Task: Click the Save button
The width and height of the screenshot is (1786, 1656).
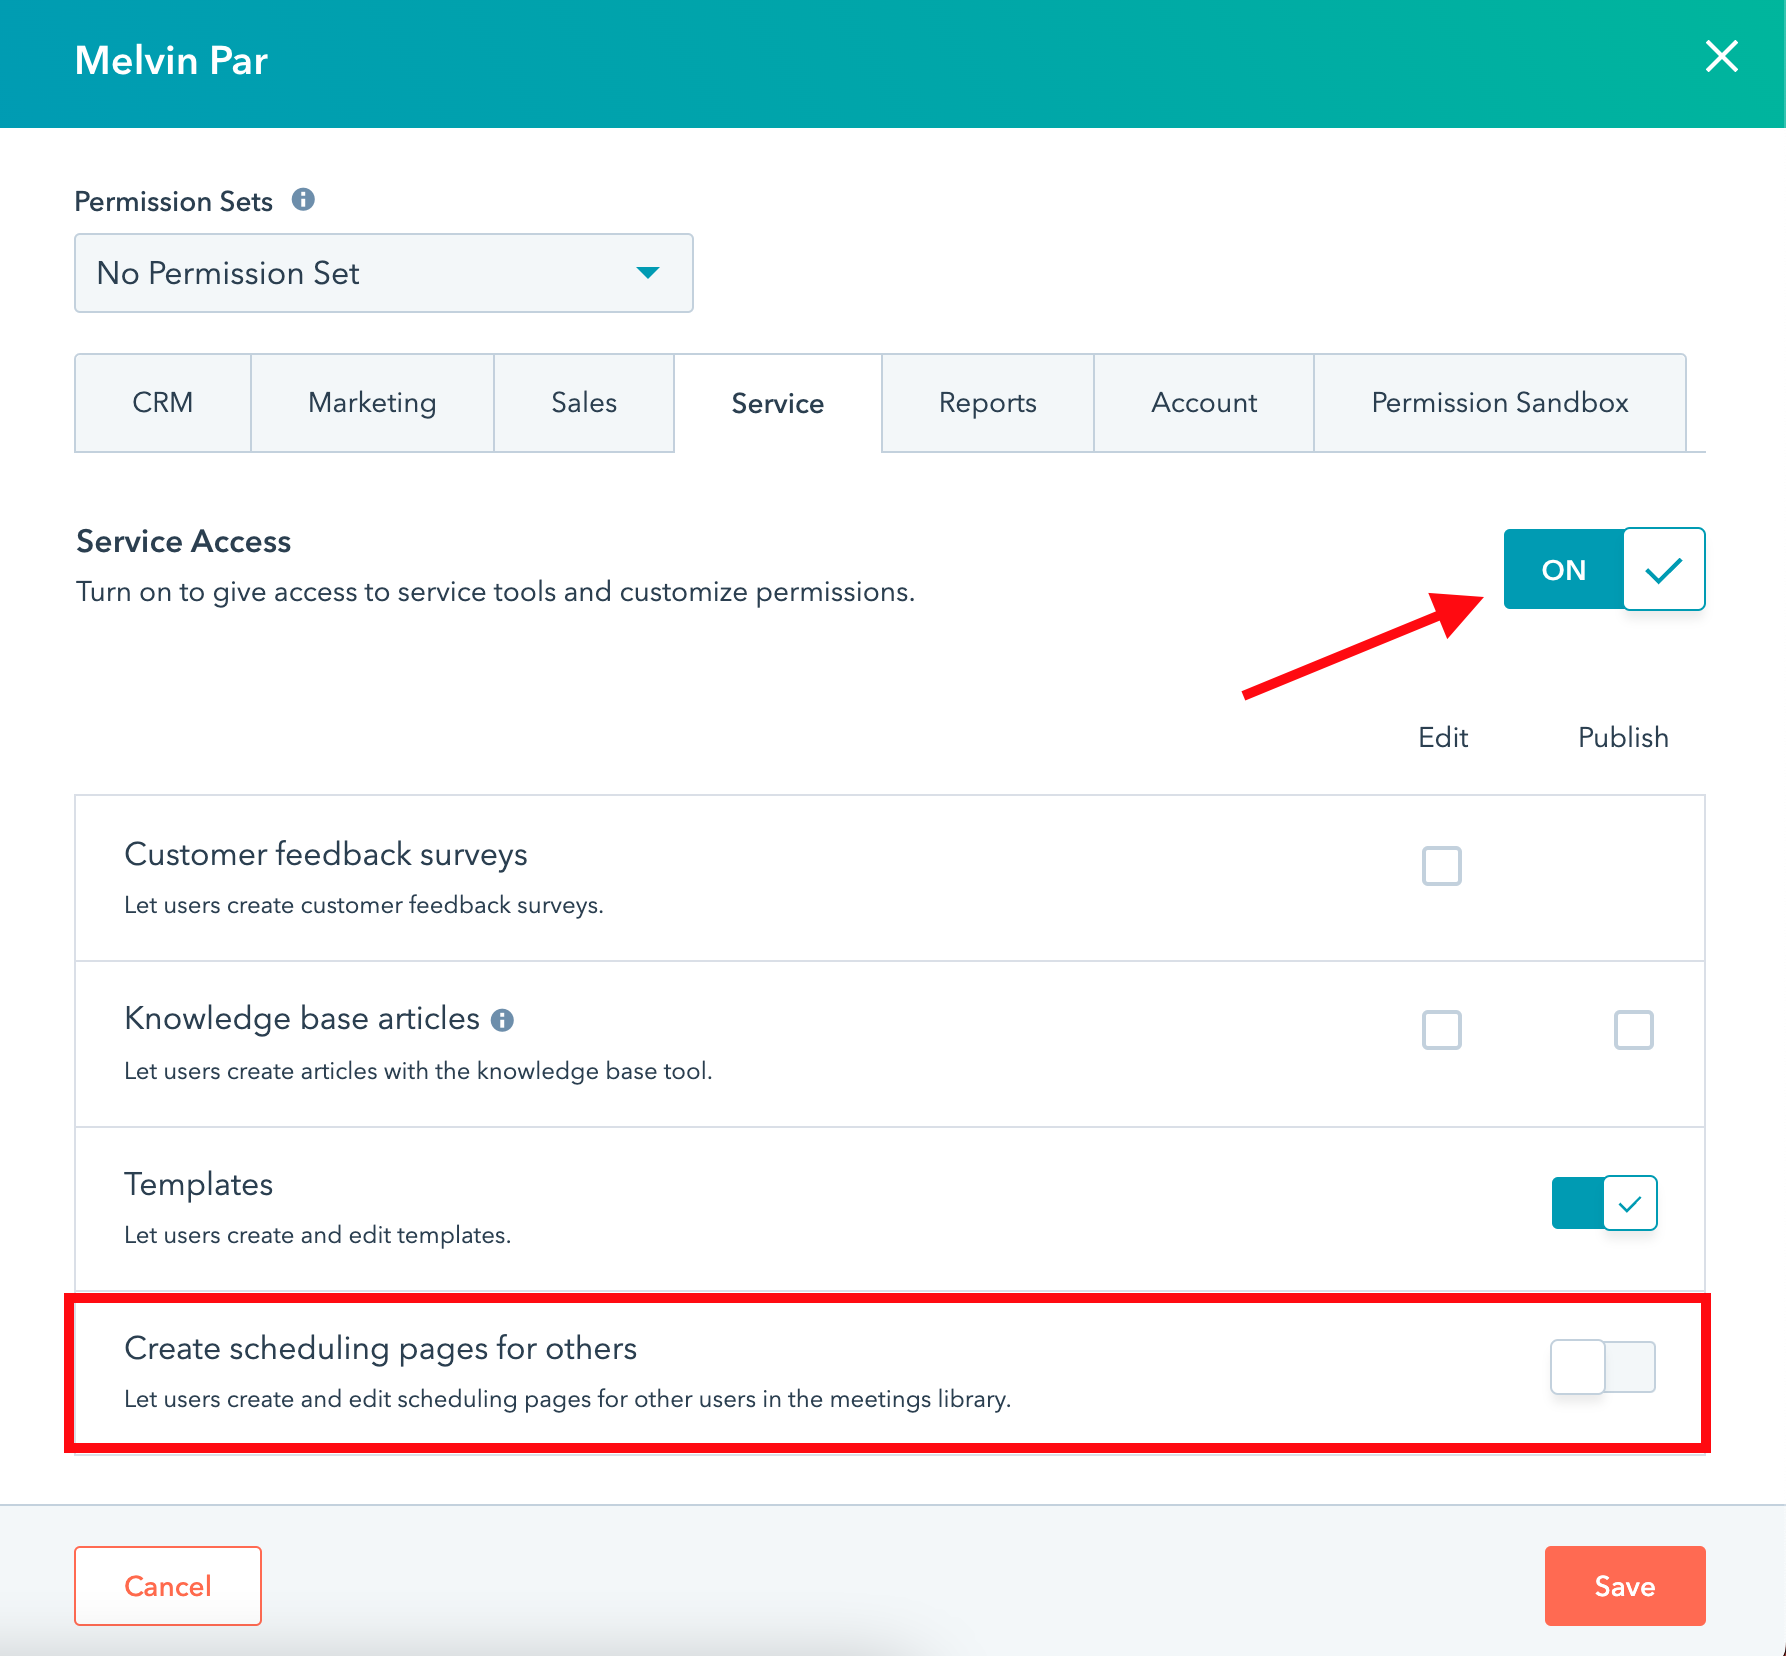Action: click(x=1625, y=1586)
